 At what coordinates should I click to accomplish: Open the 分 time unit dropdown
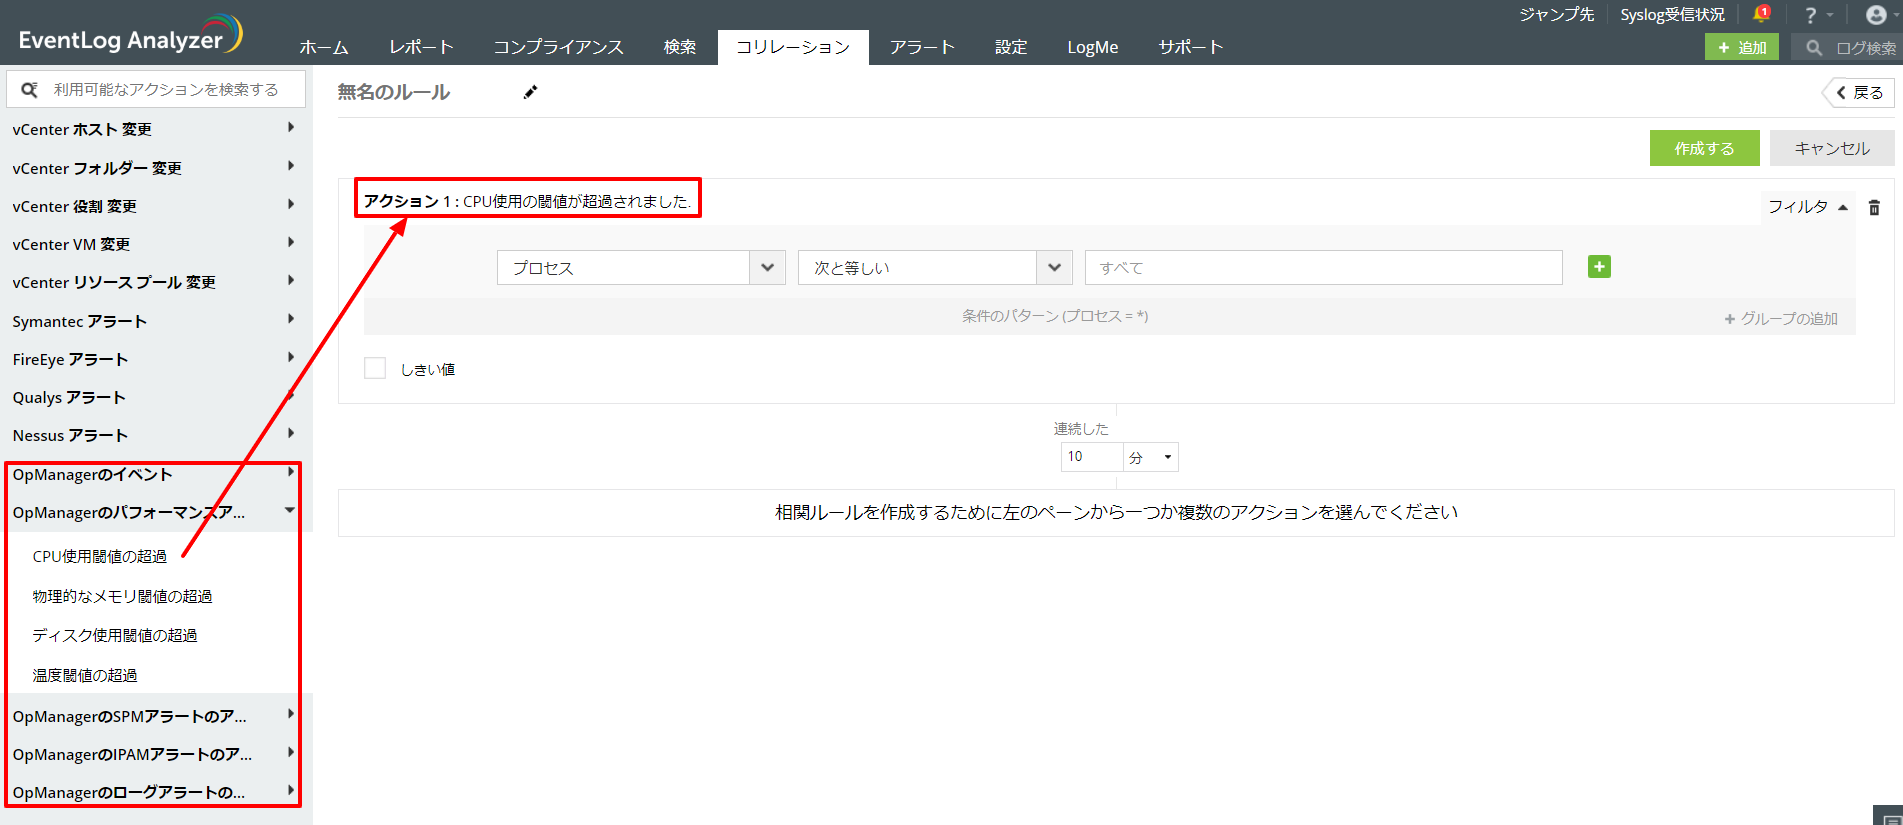coord(1150,457)
